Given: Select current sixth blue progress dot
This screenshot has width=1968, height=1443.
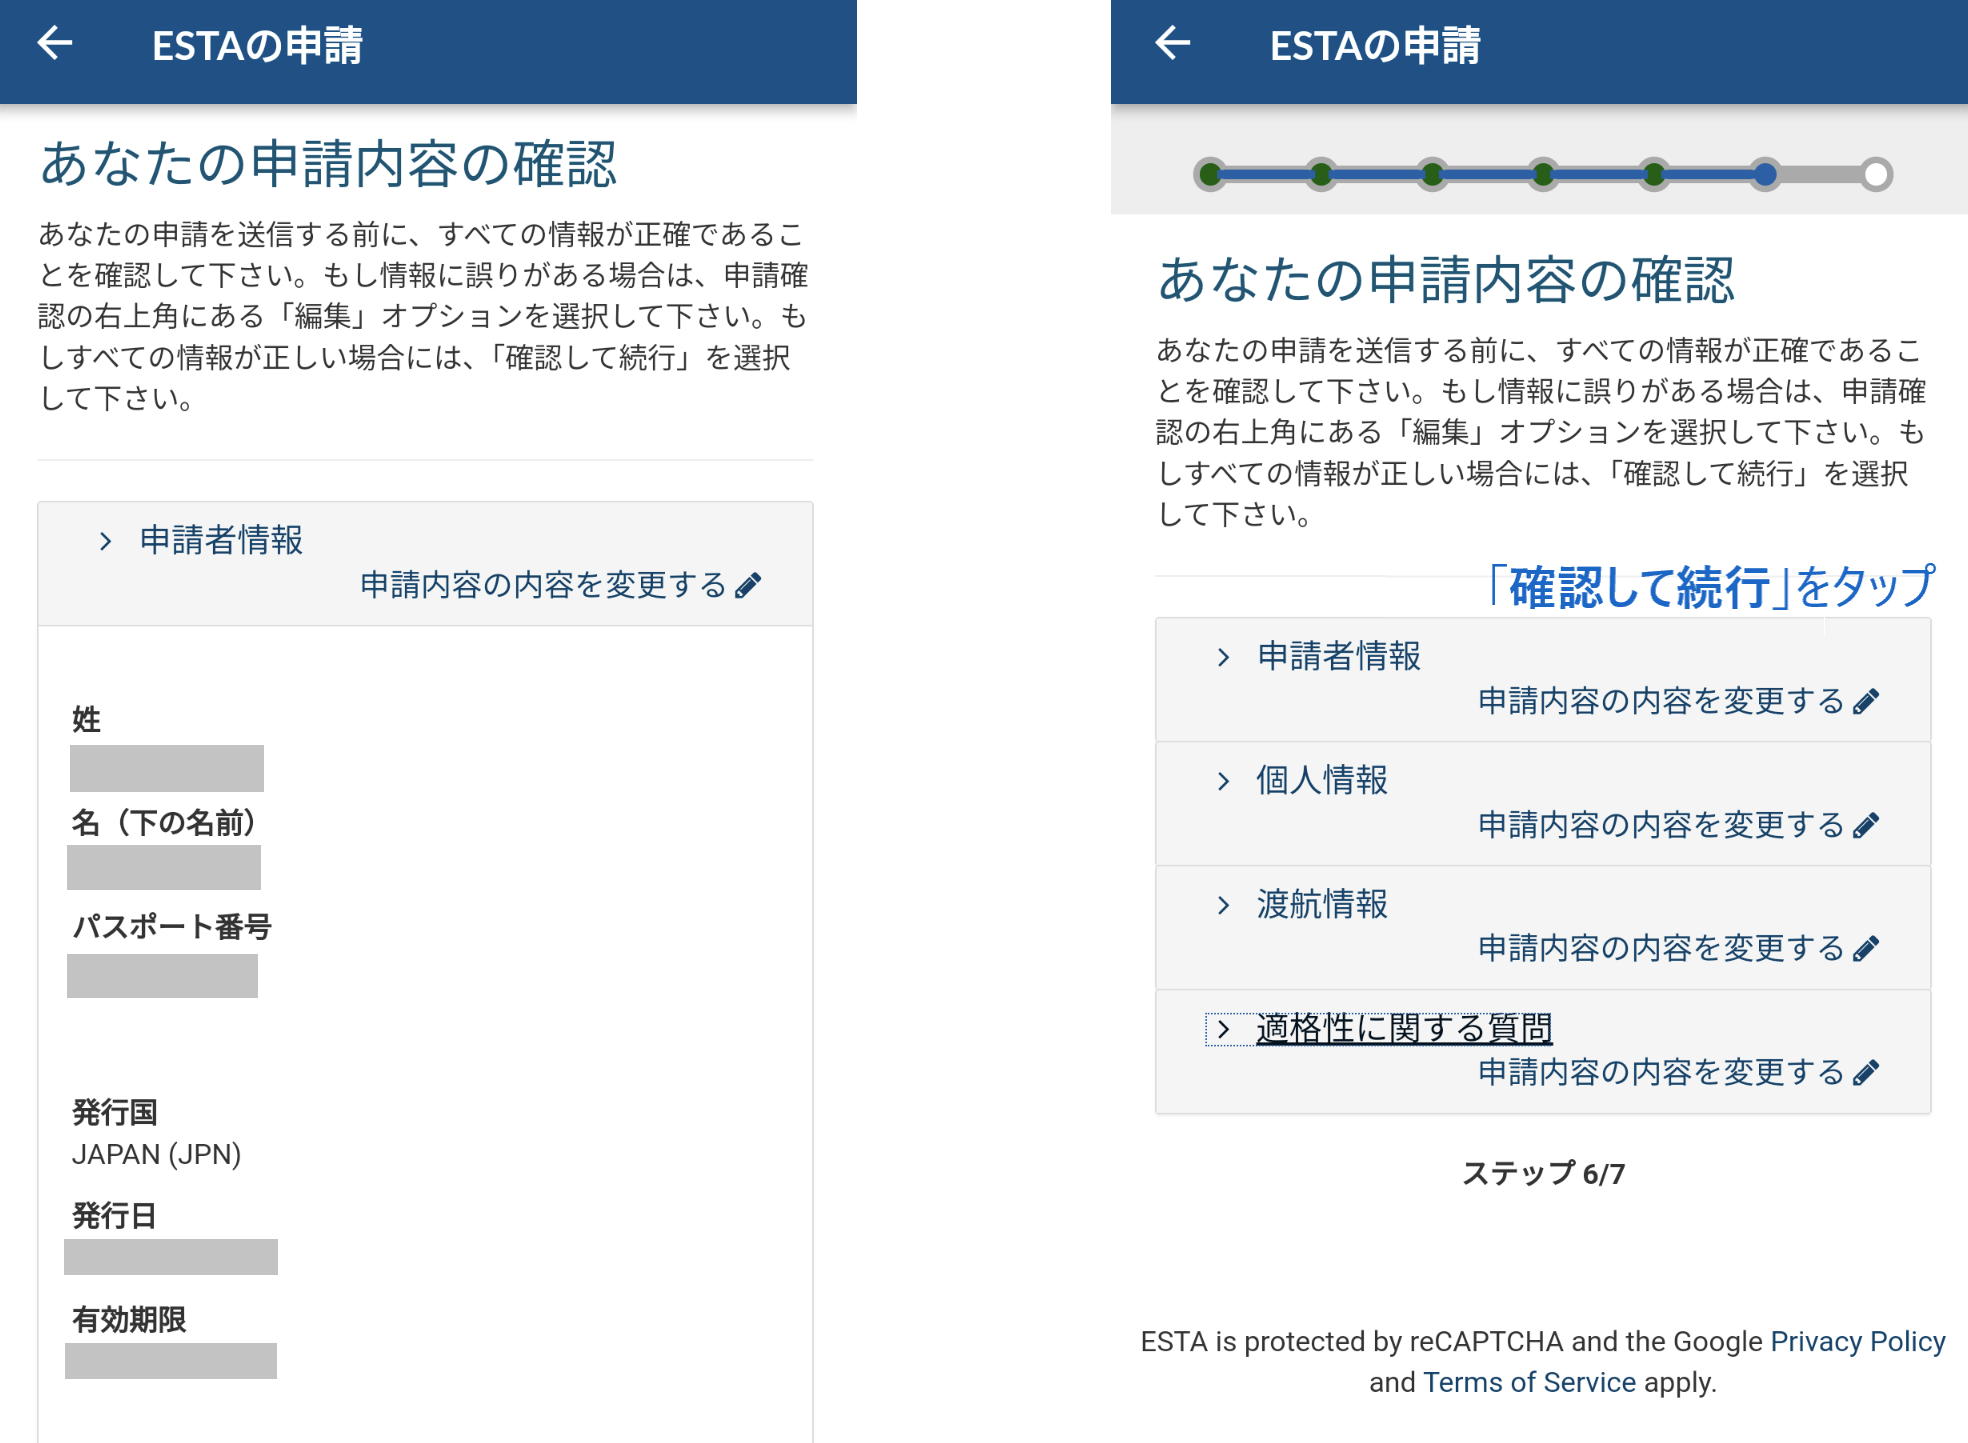Looking at the screenshot, I should coord(1765,174).
